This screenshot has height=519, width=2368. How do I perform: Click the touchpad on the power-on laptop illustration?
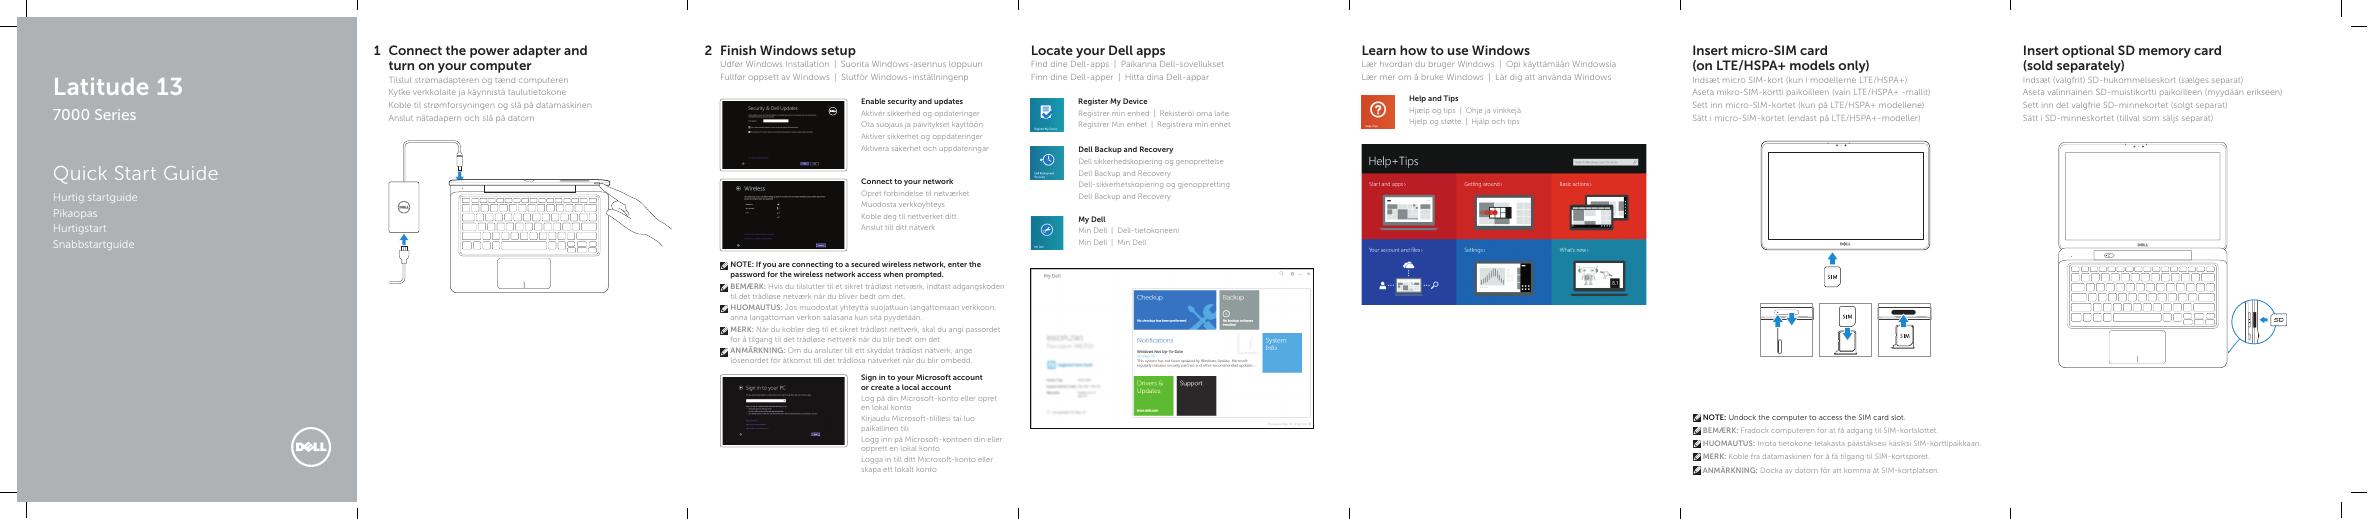[522, 272]
